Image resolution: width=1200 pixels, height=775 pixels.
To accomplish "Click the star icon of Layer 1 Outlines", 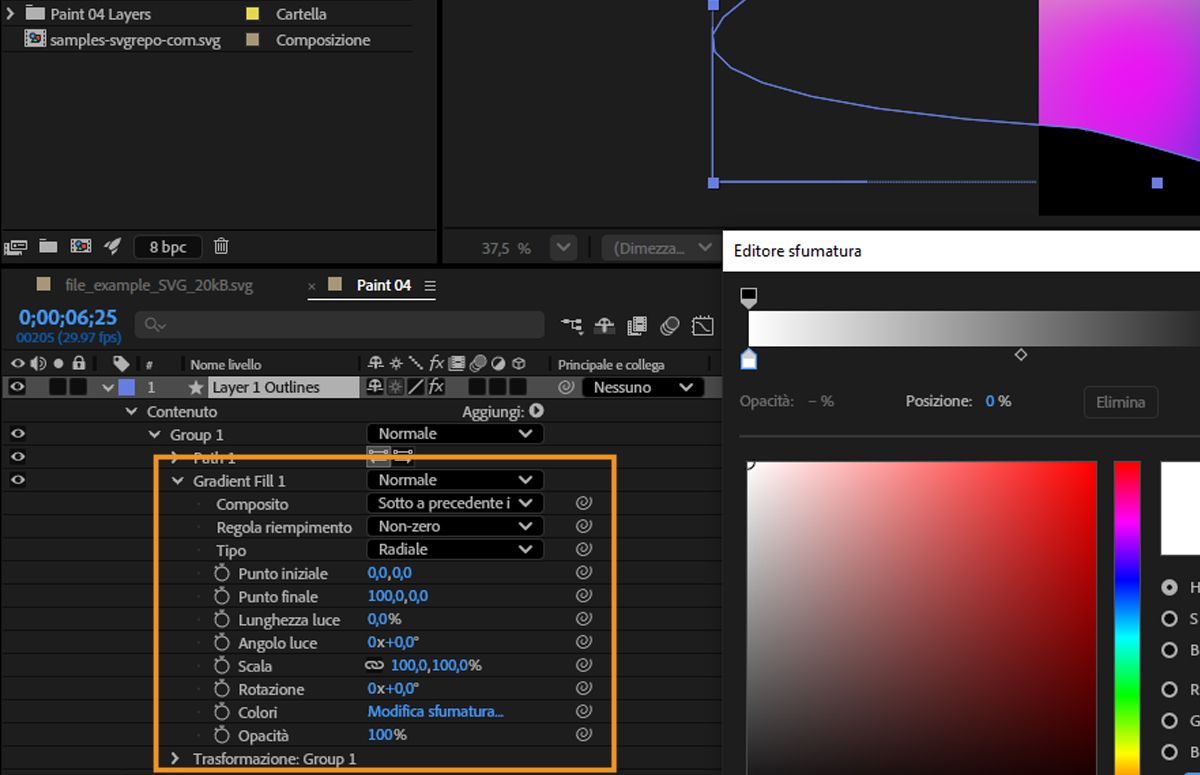I will click(x=196, y=387).
